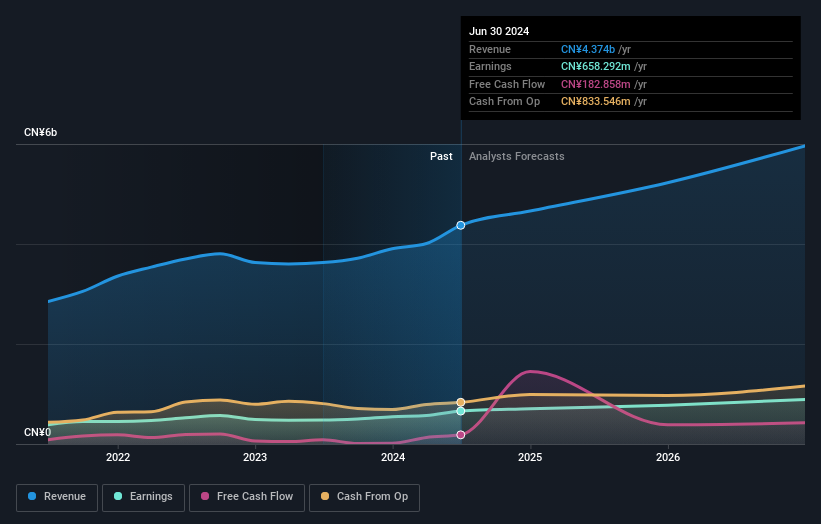Click the CN¥6b y-axis label
This screenshot has height=524, width=821.
click(x=40, y=132)
